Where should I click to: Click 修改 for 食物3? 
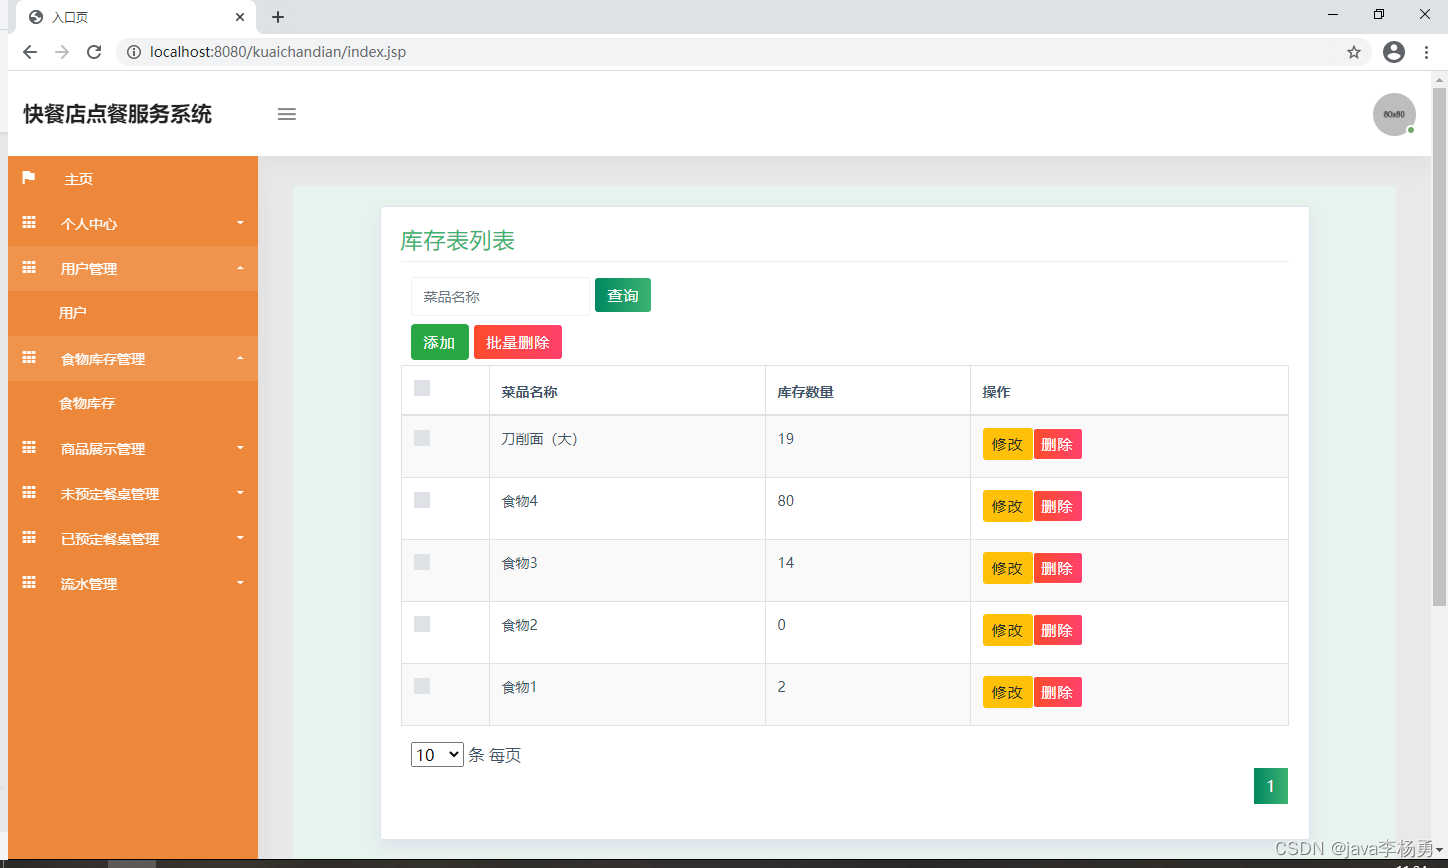point(1007,568)
